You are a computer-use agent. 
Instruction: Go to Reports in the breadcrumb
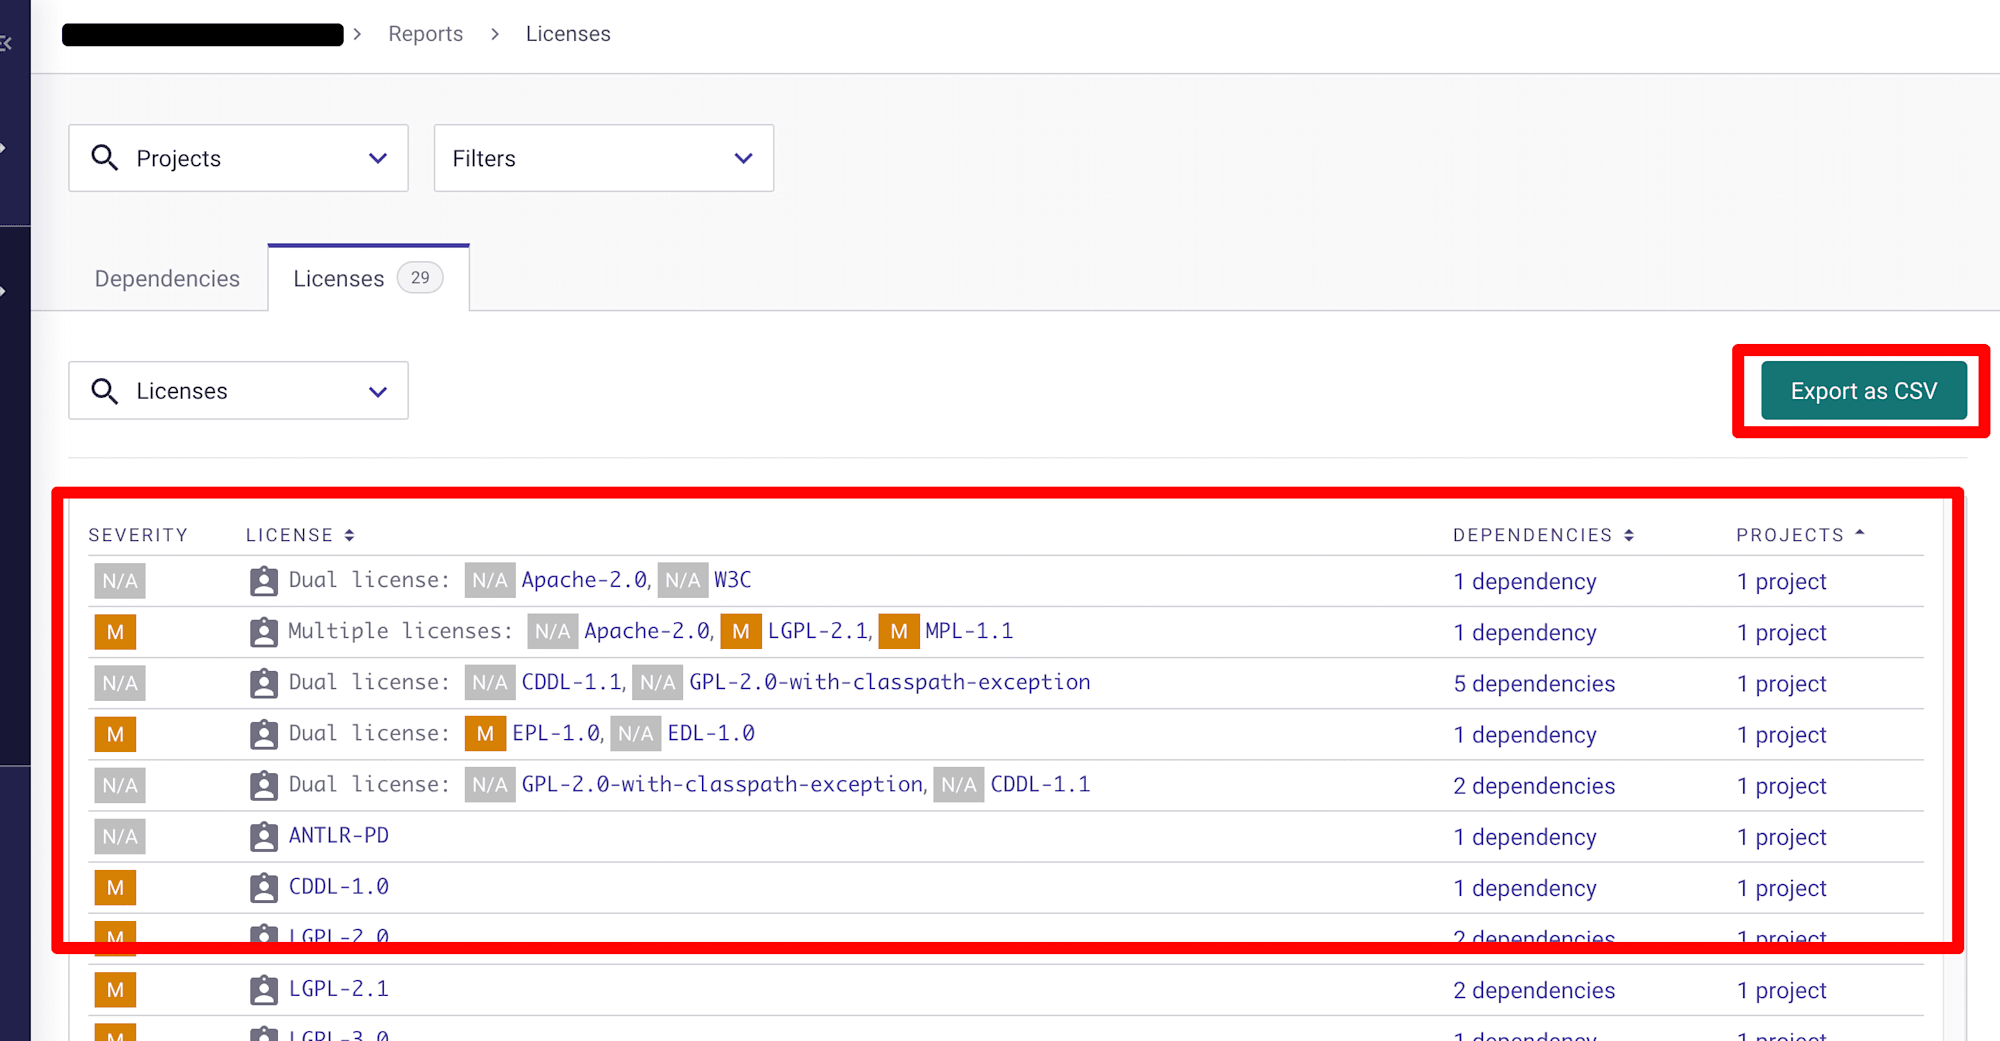tap(426, 34)
